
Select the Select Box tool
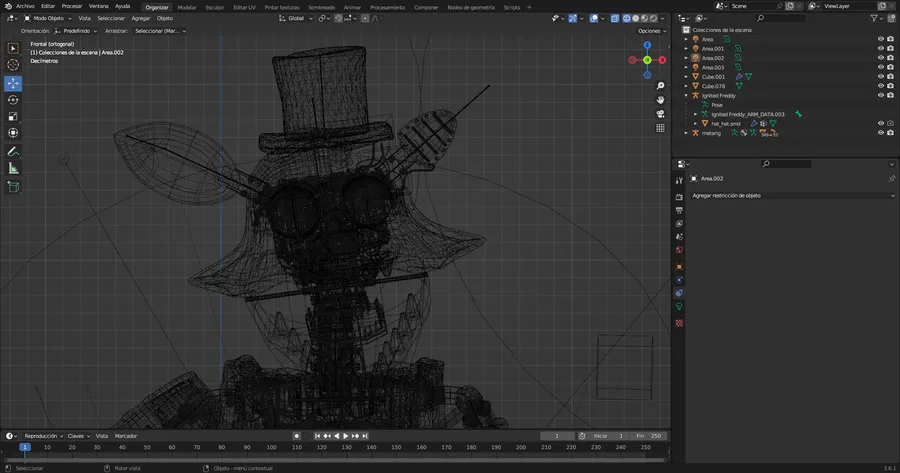point(13,49)
